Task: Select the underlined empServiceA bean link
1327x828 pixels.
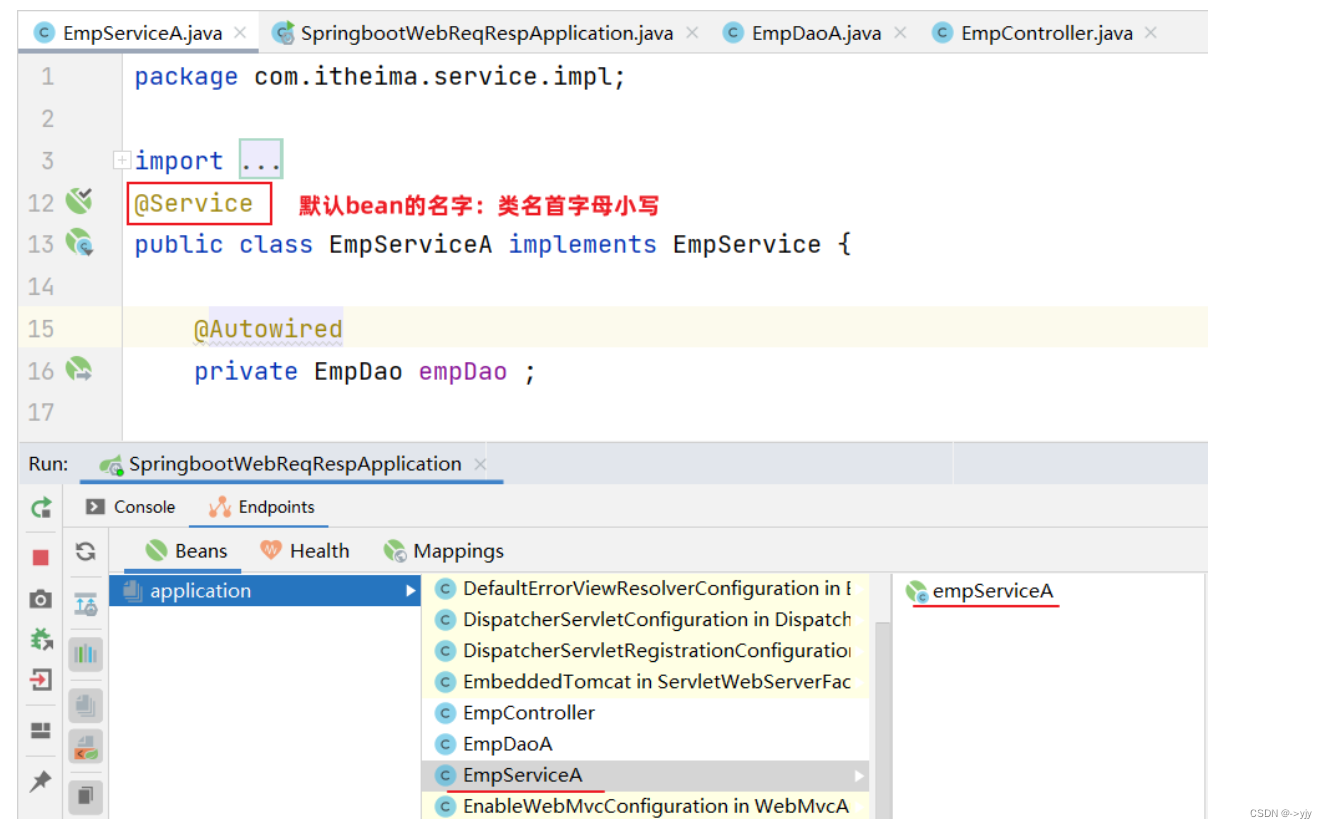Action: pos(994,591)
